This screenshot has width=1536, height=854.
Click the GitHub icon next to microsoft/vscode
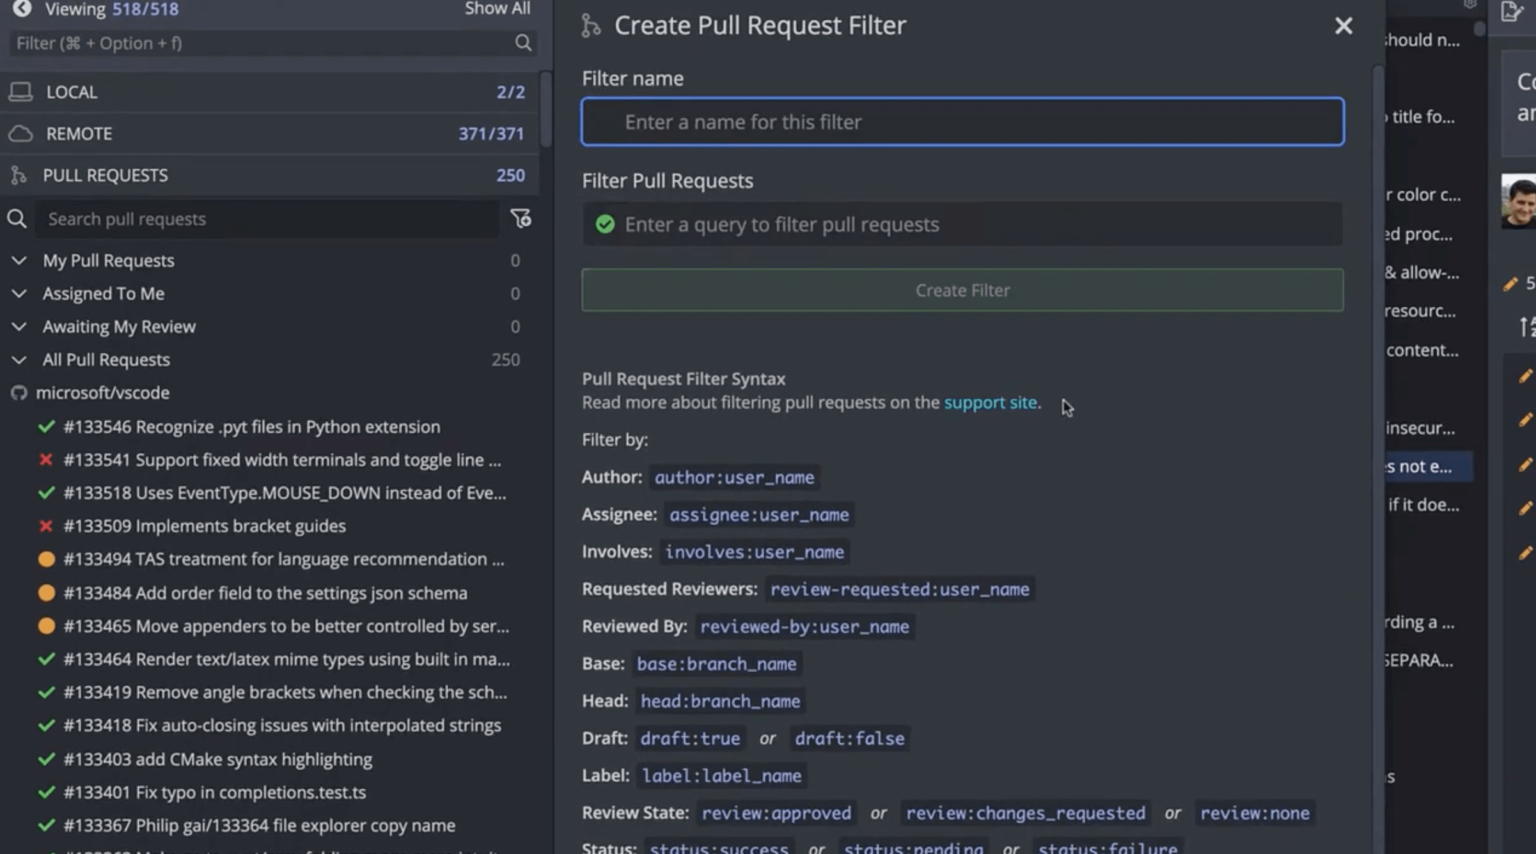pyautogui.click(x=18, y=392)
